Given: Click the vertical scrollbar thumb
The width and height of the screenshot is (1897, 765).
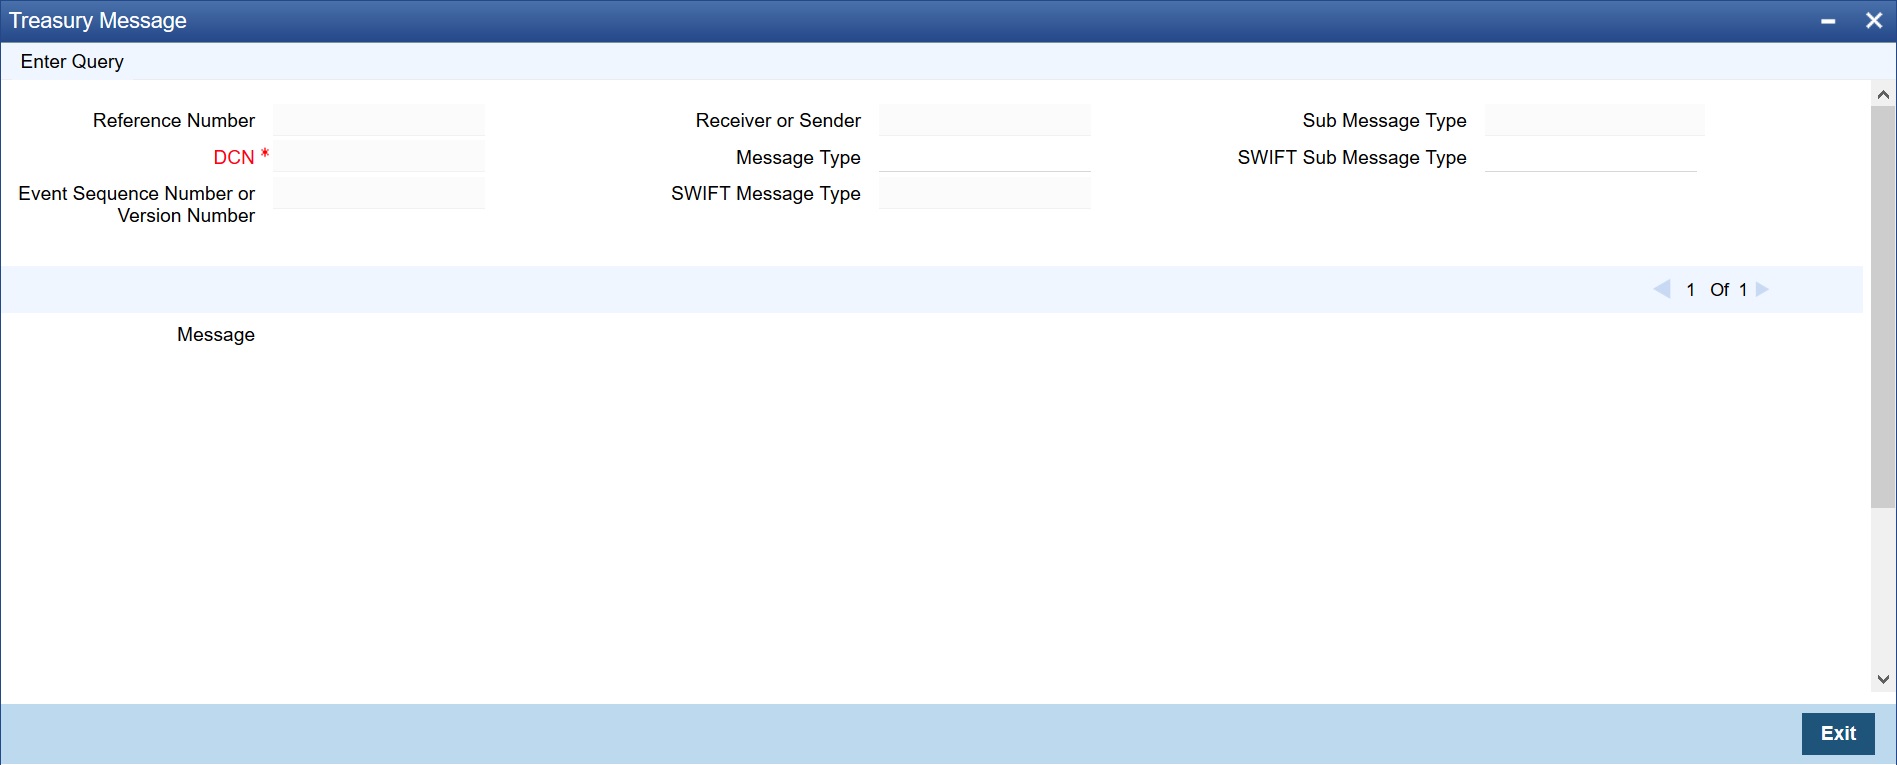Looking at the screenshot, I should (1883, 306).
